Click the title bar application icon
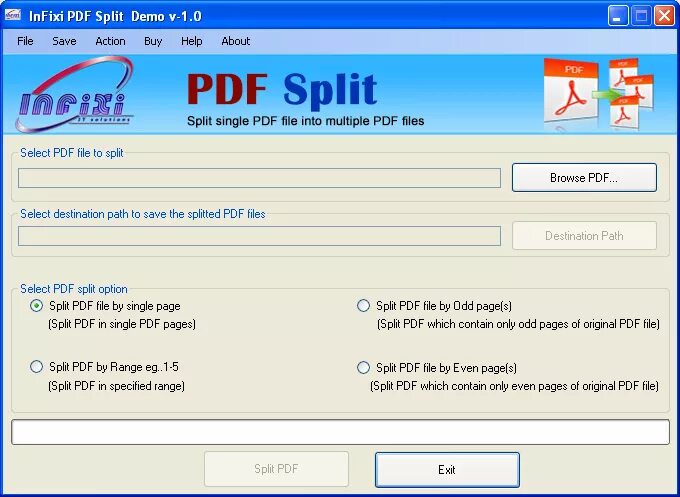Image resolution: width=680 pixels, height=497 pixels. coord(13,15)
